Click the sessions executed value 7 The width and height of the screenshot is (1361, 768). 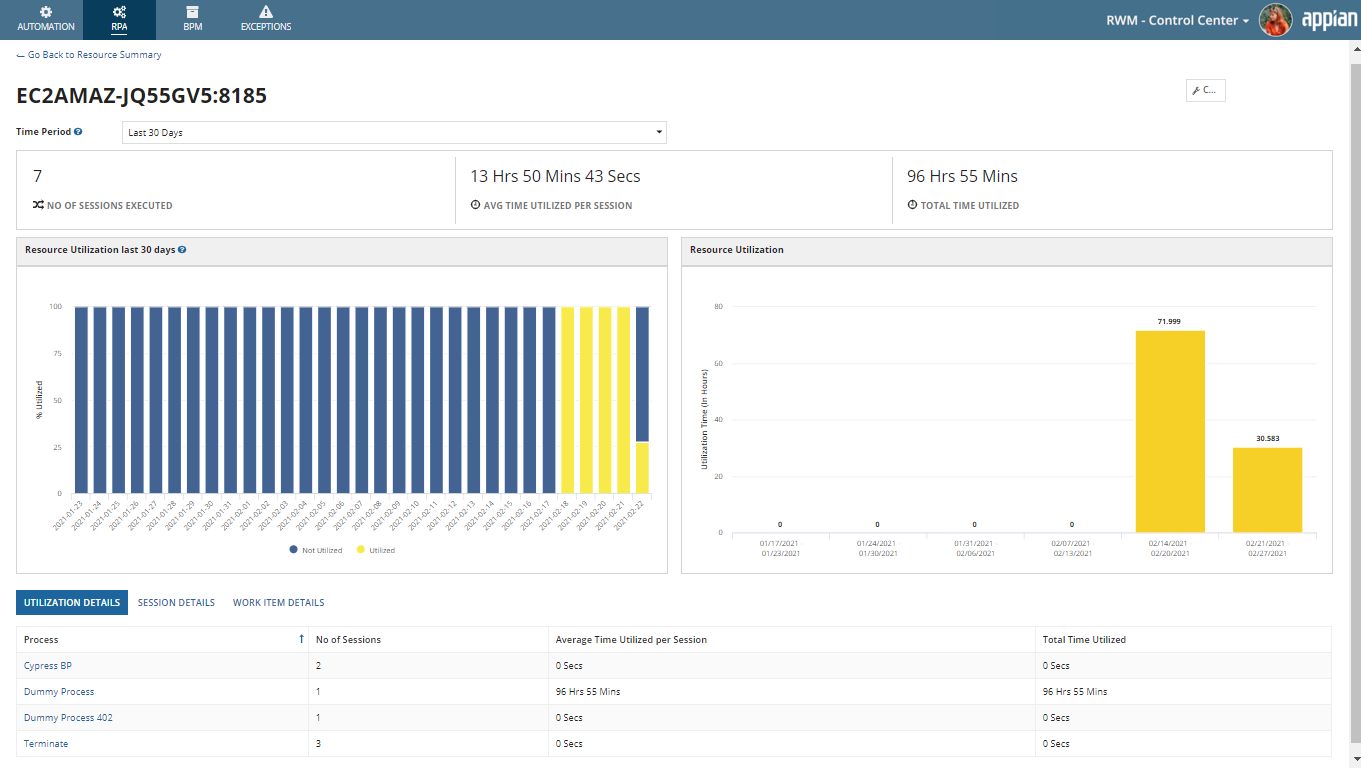coord(37,176)
